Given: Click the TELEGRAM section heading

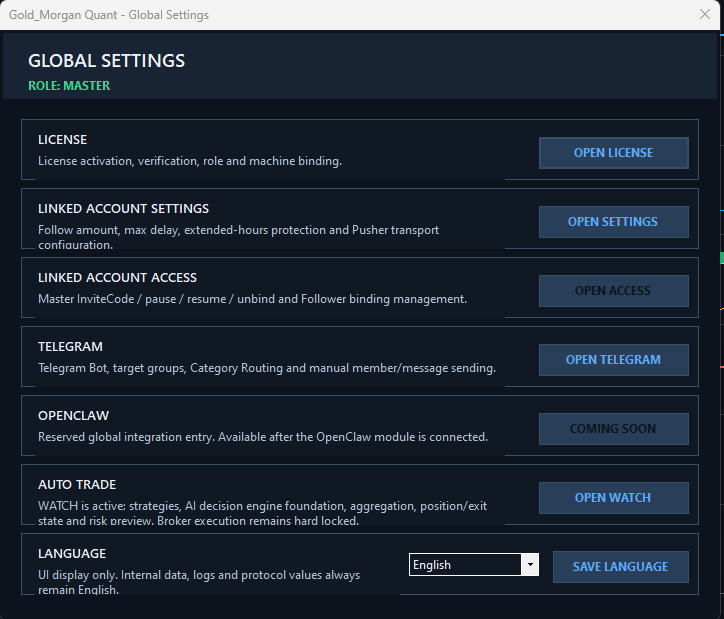Looking at the screenshot, I should (x=70, y=347).
